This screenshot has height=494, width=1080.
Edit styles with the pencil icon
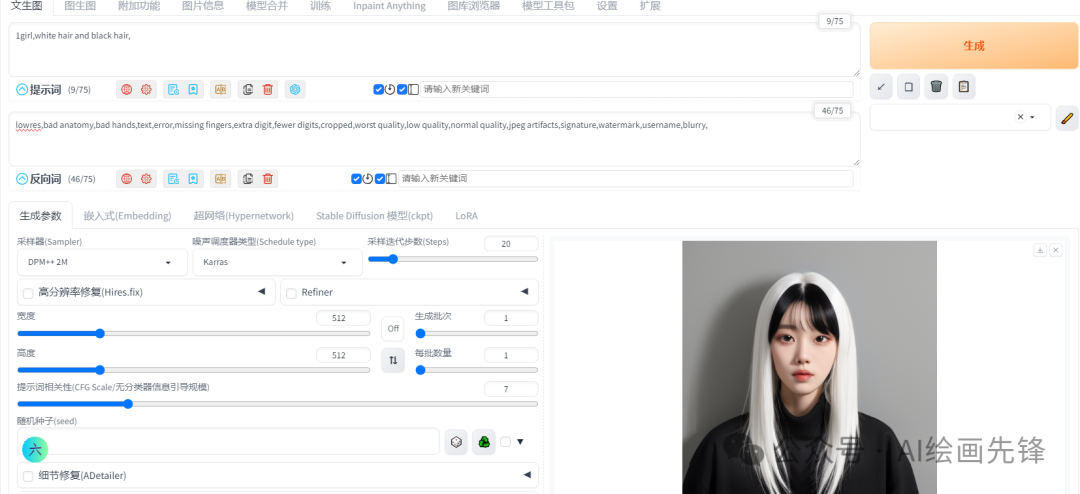pos(1067,118)
